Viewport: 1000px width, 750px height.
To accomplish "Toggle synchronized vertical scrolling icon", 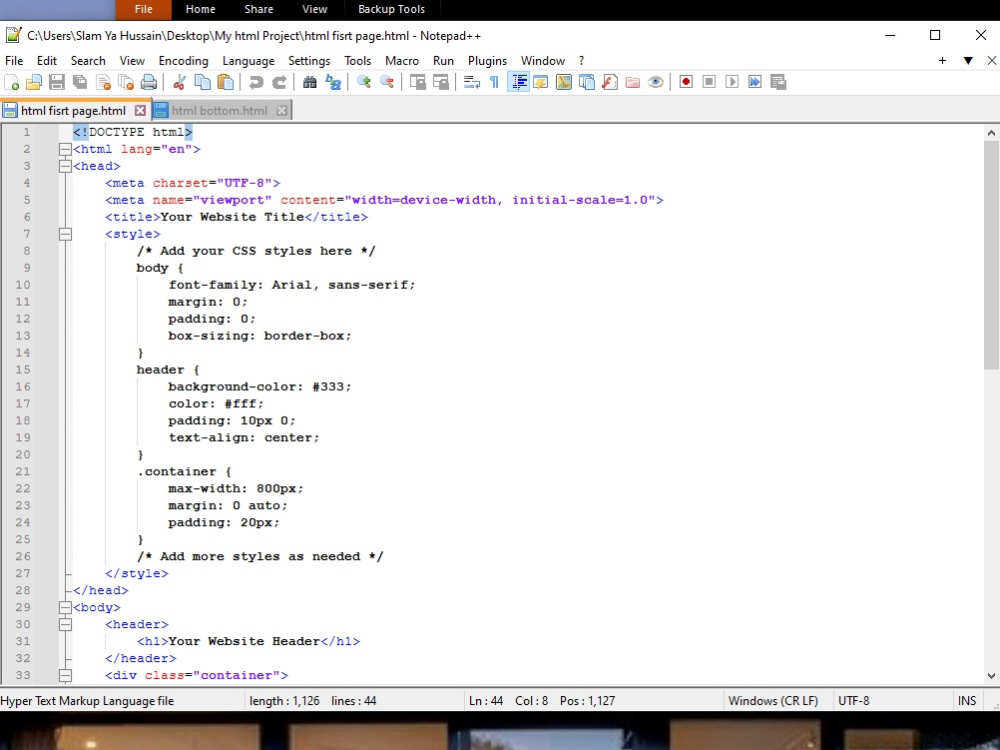I will pyautogui.click(x=418, y=82).
